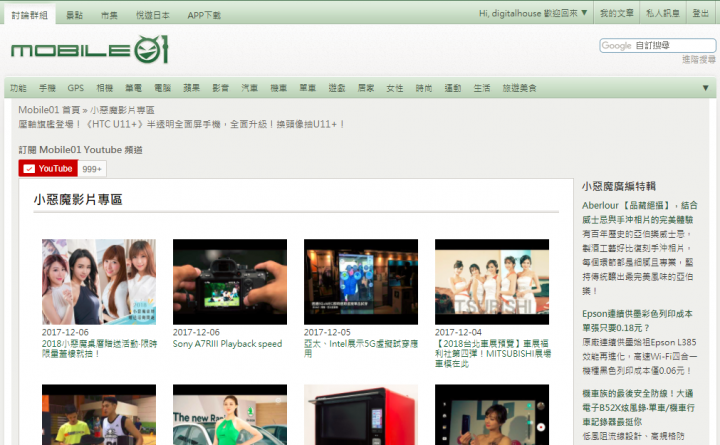Switch to the 討論群組 tab

pos(30,15)
